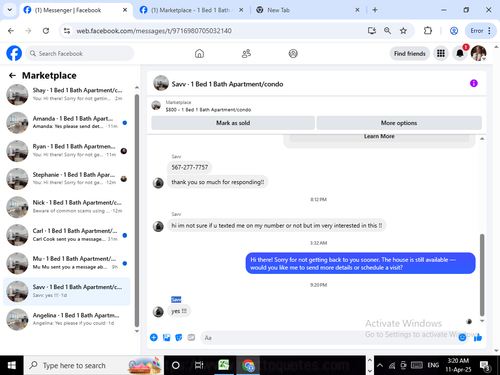Open the notifications bell icon
Viewport: 500px width, 375px height.
[460, 53]
